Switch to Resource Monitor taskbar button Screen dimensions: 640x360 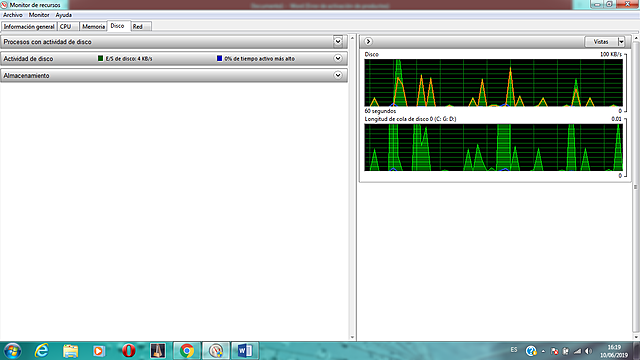click(x=216, y=351)
